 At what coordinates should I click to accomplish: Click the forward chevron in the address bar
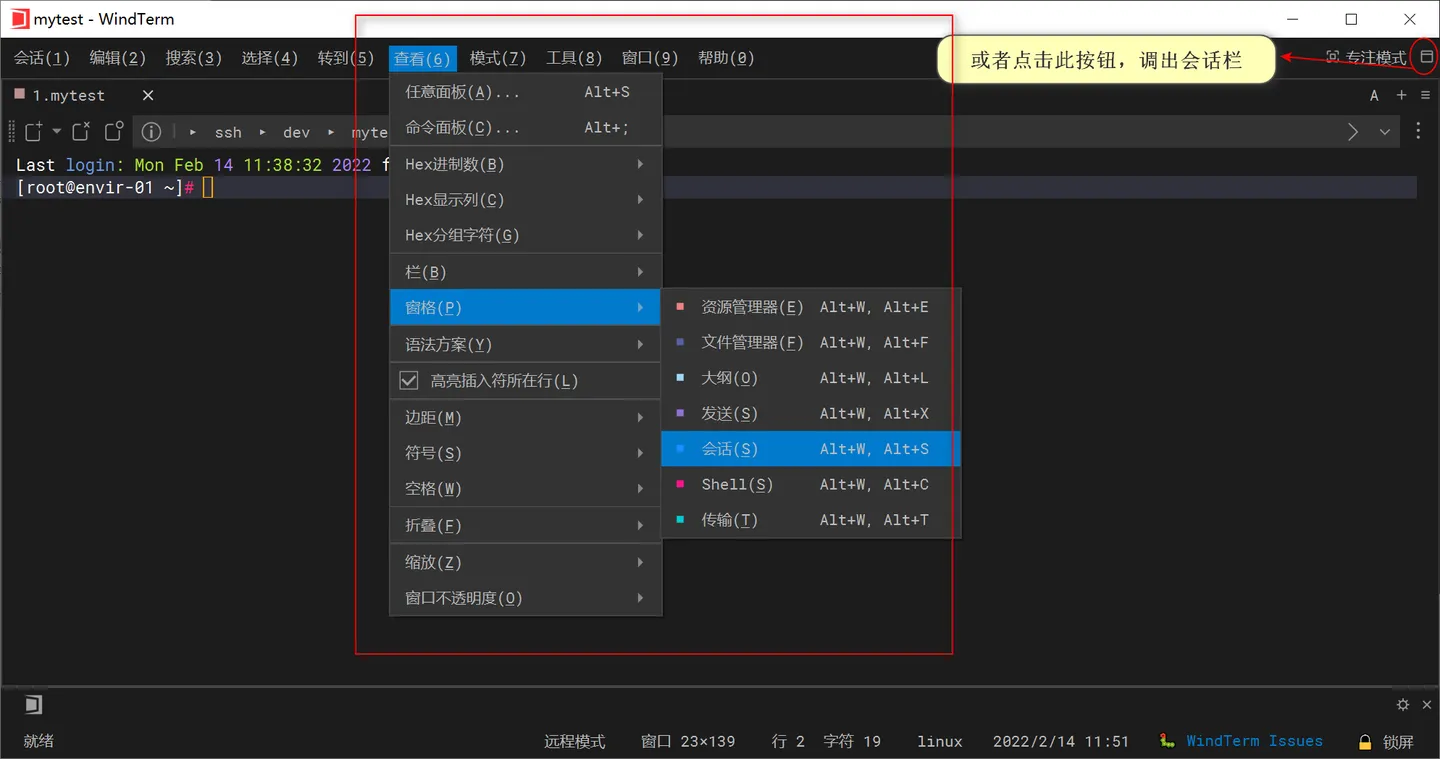coord(1353,131)
